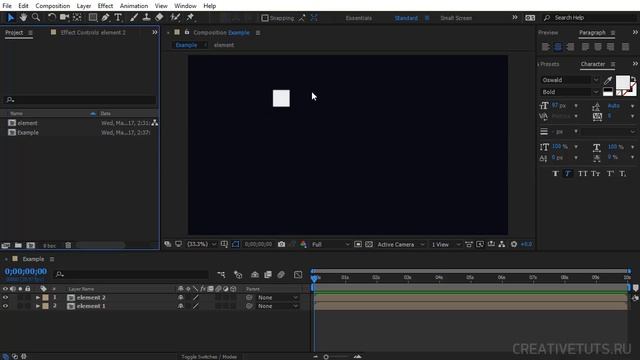Click the eyedropper in Character panel
This screenshot has width=640, height=360.
coord(608,80)
